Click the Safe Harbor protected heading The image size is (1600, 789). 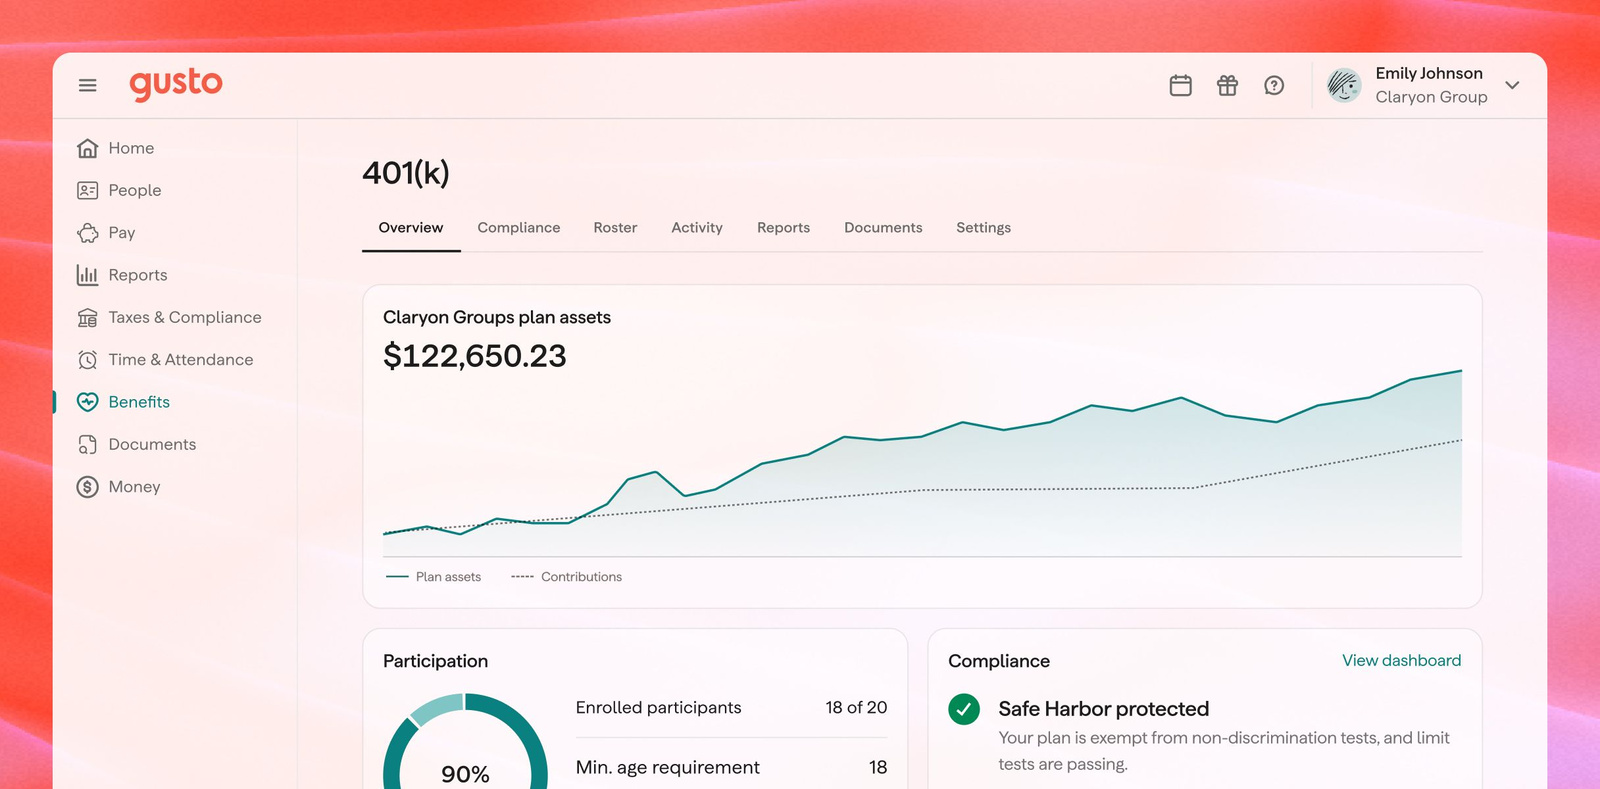[1104, 709]
